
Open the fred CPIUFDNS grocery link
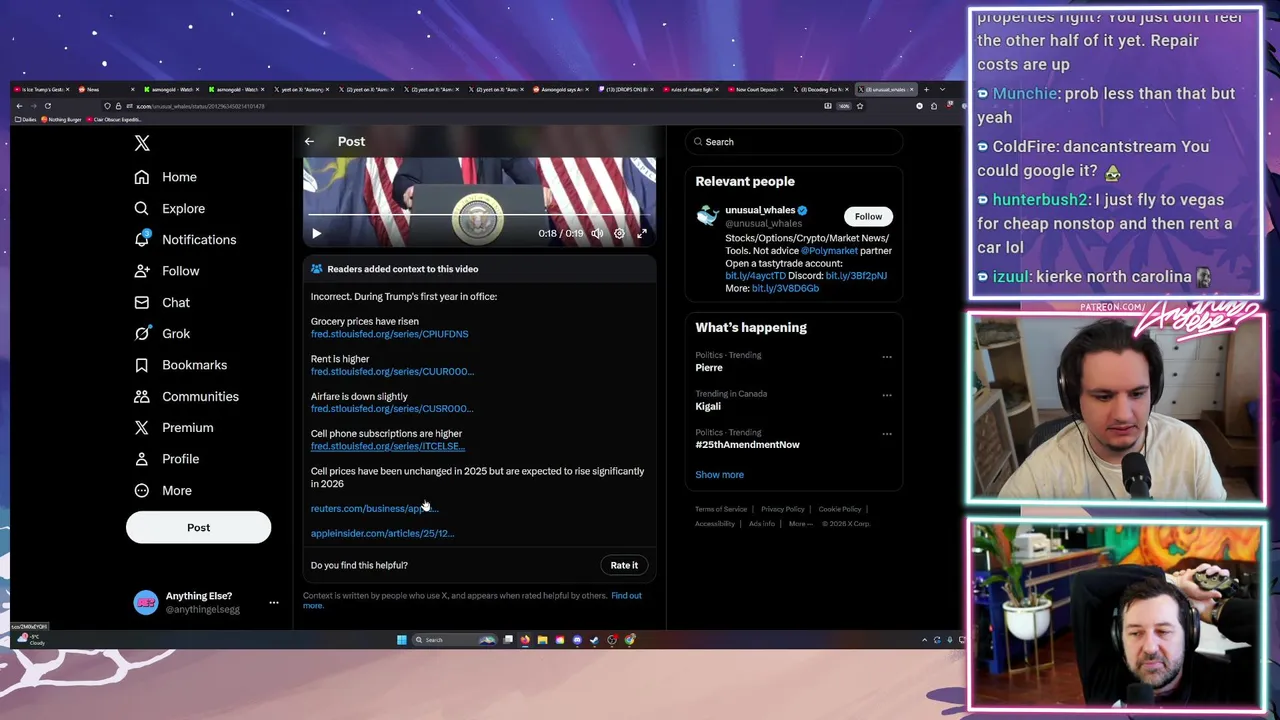(389, 334)
